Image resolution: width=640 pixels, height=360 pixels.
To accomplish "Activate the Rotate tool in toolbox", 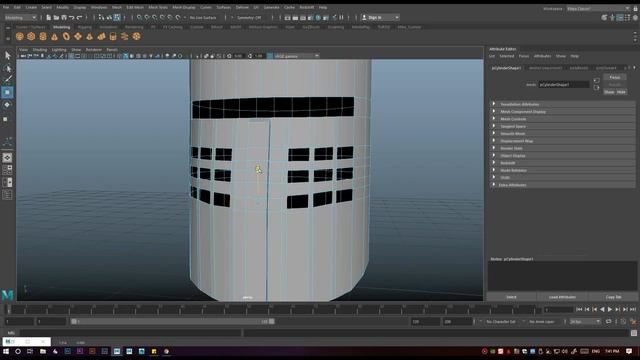I will tap(7, 105).
